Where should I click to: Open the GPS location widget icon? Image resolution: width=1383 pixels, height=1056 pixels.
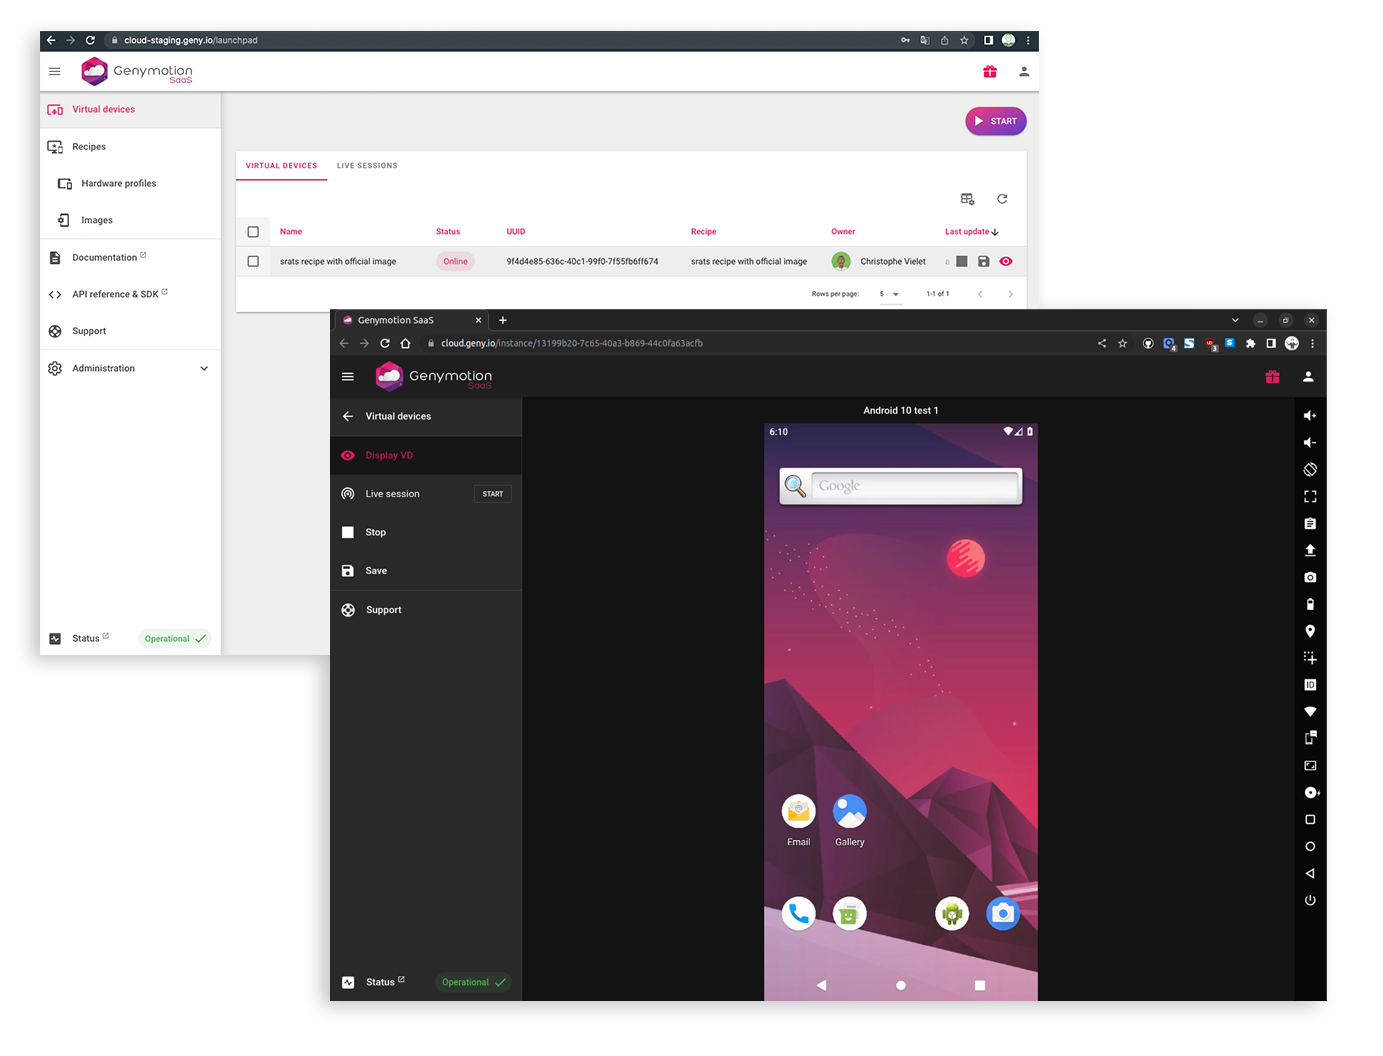pyautogui.click(x=1310, y=631)
